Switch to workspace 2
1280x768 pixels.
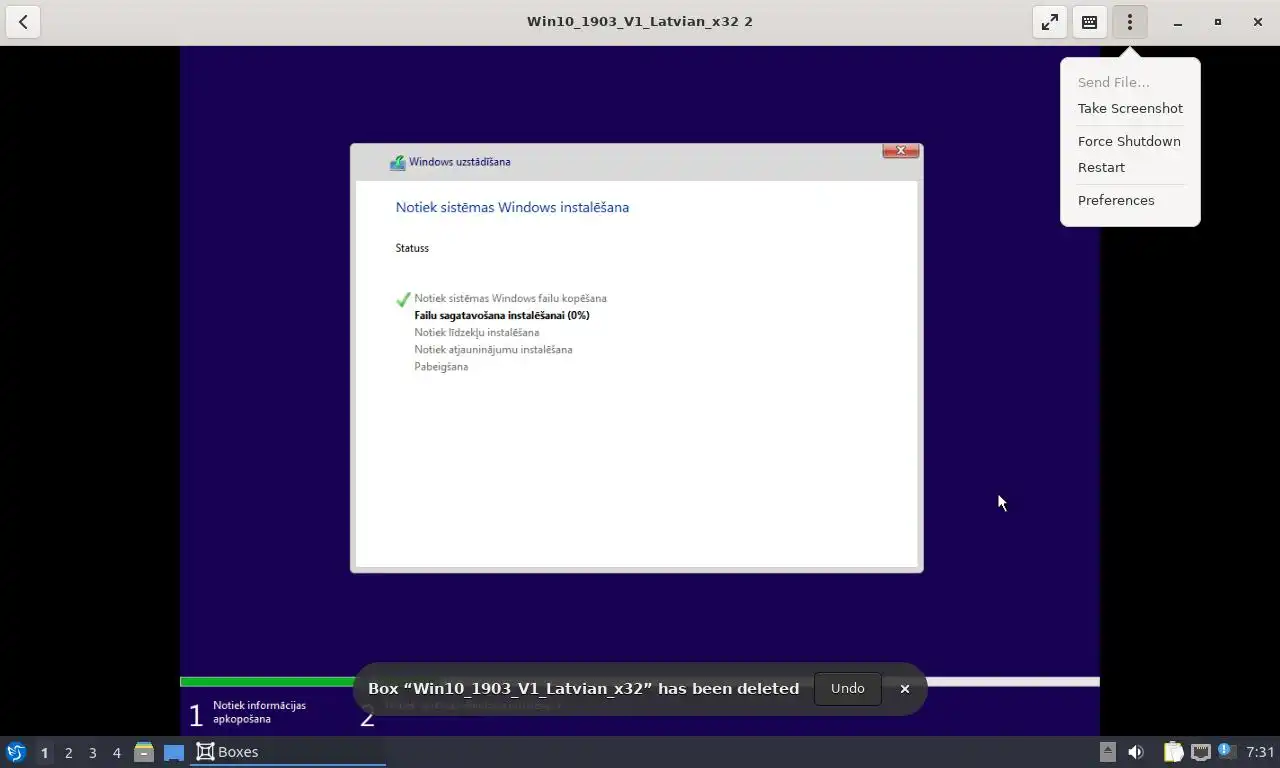(x=68, y=752)
